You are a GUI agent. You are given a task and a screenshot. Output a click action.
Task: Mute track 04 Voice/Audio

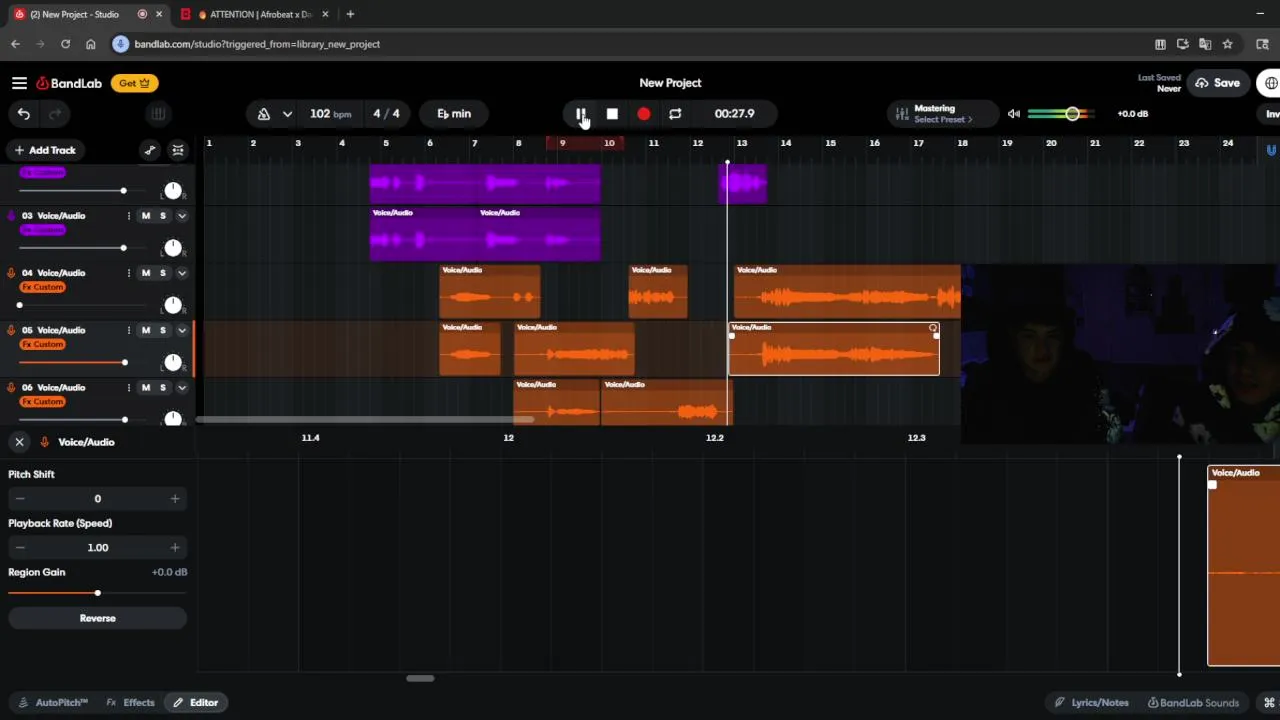coord(146,273)
